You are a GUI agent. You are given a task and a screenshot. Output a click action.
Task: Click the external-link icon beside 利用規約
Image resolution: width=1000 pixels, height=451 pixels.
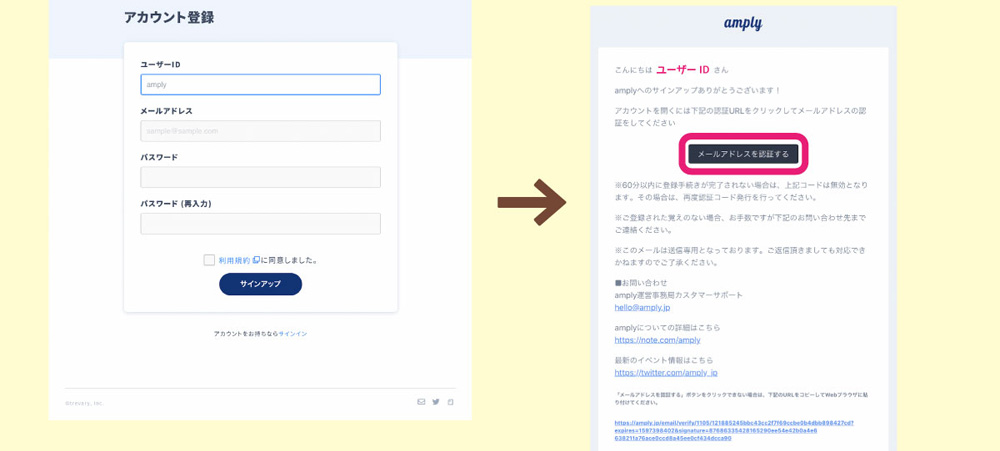[256, 260]
